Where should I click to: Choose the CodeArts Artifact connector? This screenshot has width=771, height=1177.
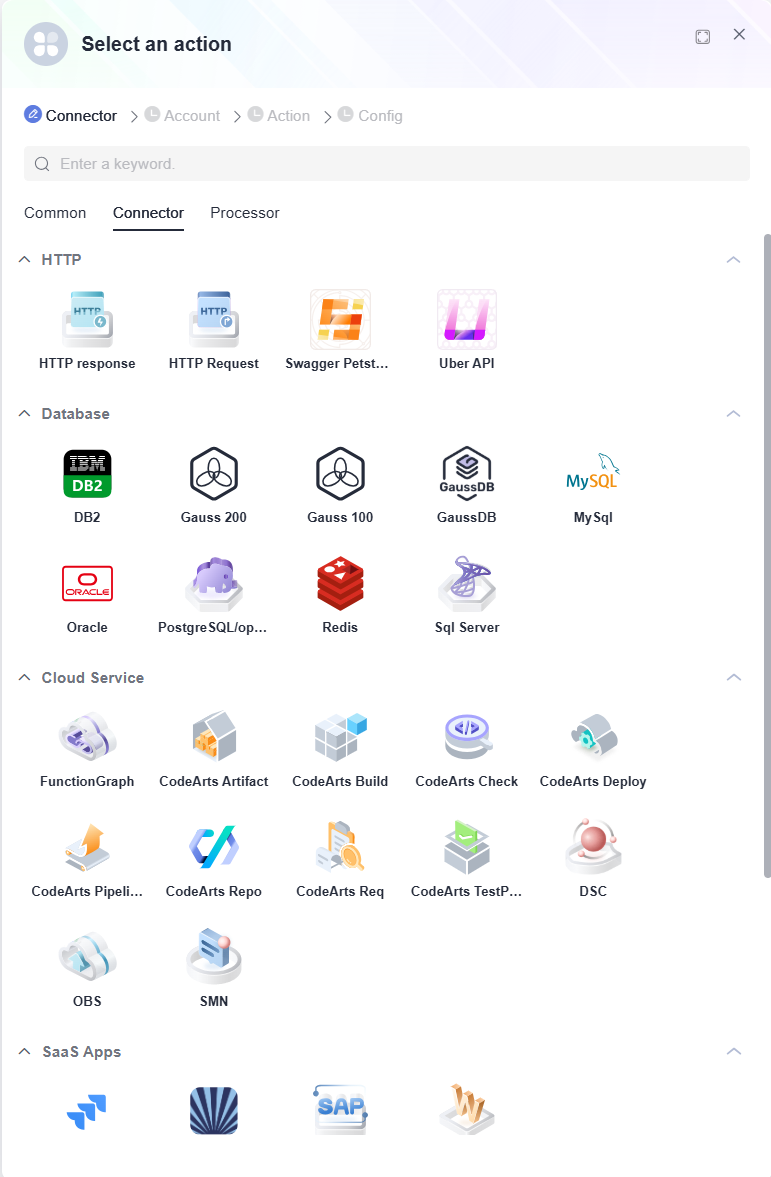pyautogui.click(x=214, y=749)
